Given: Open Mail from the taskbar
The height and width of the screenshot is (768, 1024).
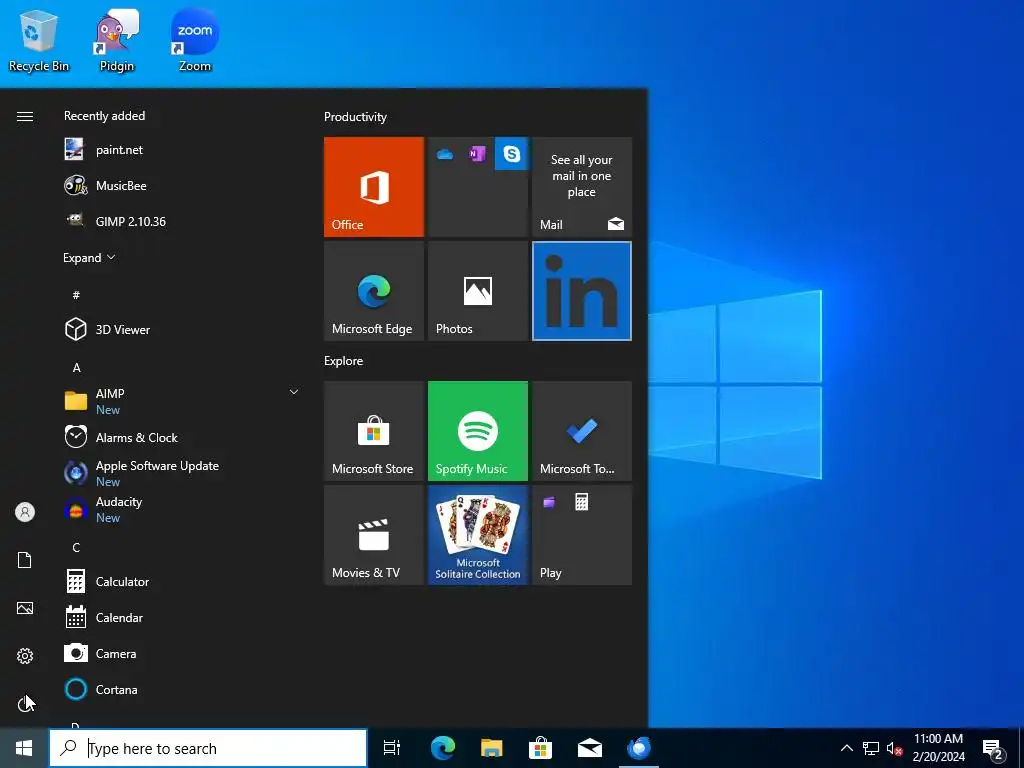Looking at the screenshot, I should tap(590, 748).
